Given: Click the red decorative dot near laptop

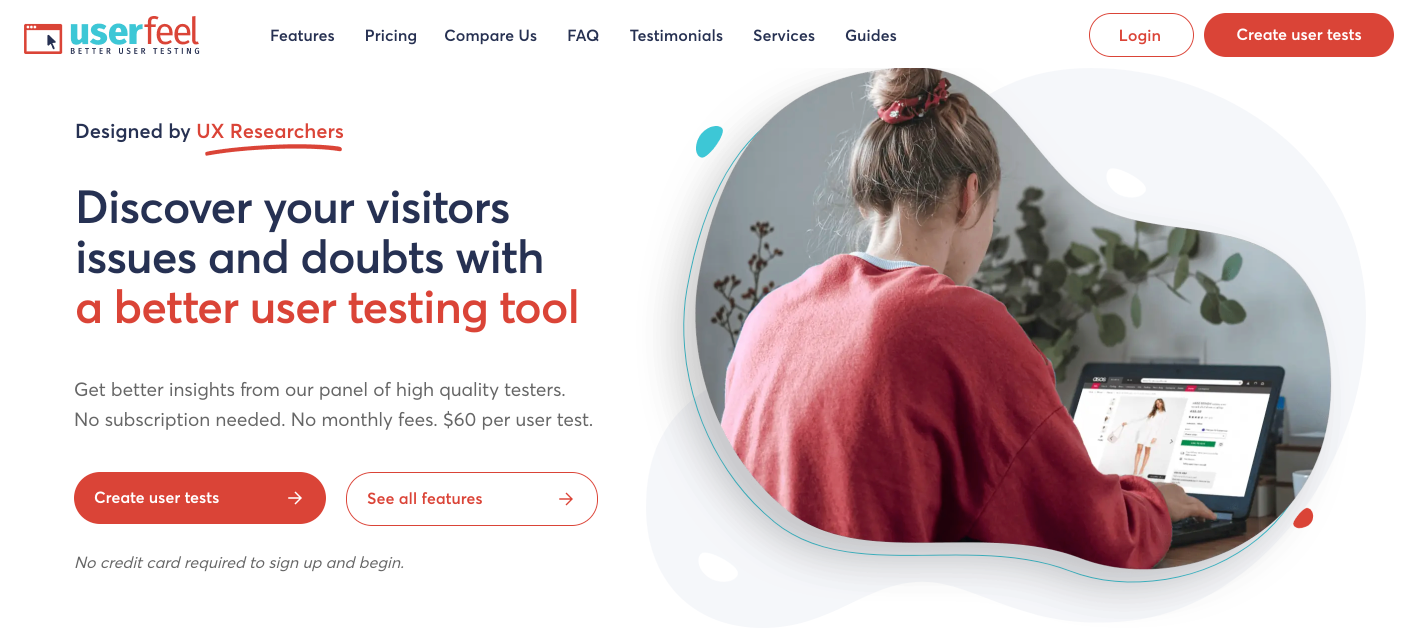Looking at the screenshot, I should pyautogui.click(x=1303, y=518).
